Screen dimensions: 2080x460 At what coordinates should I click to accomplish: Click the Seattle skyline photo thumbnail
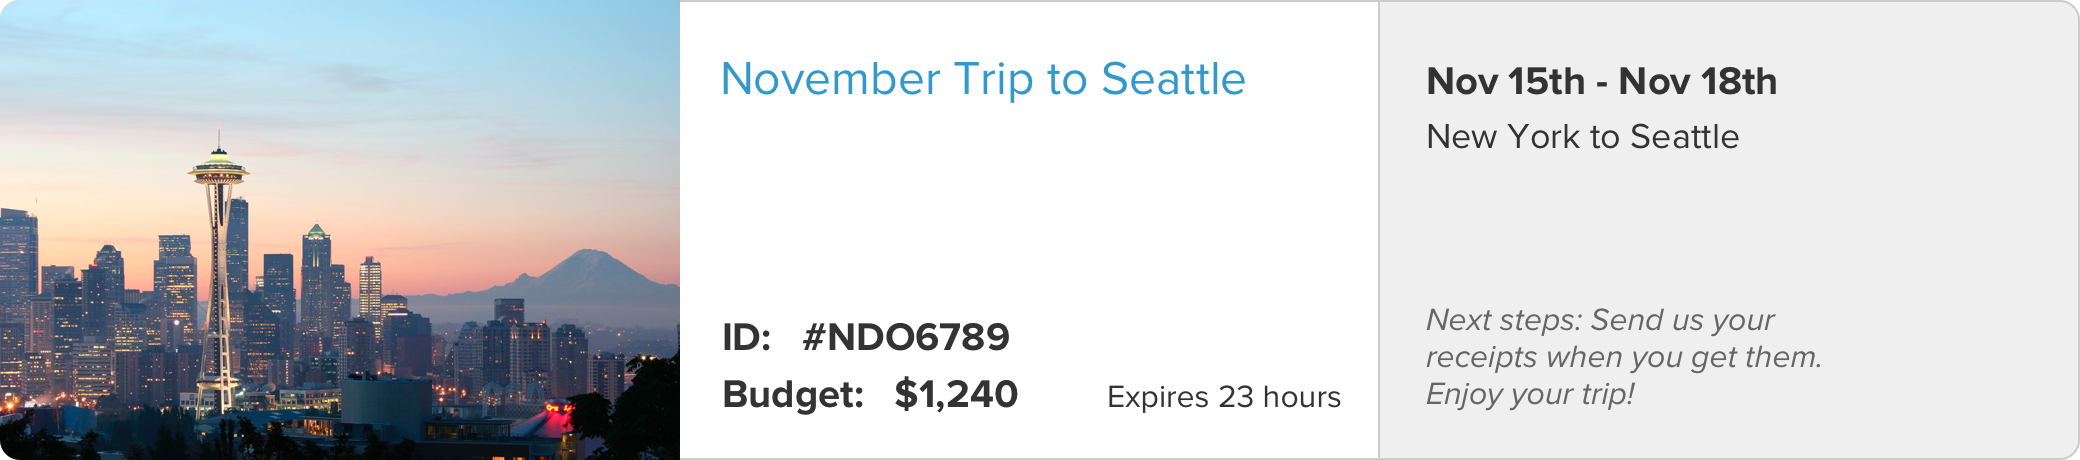340,230
